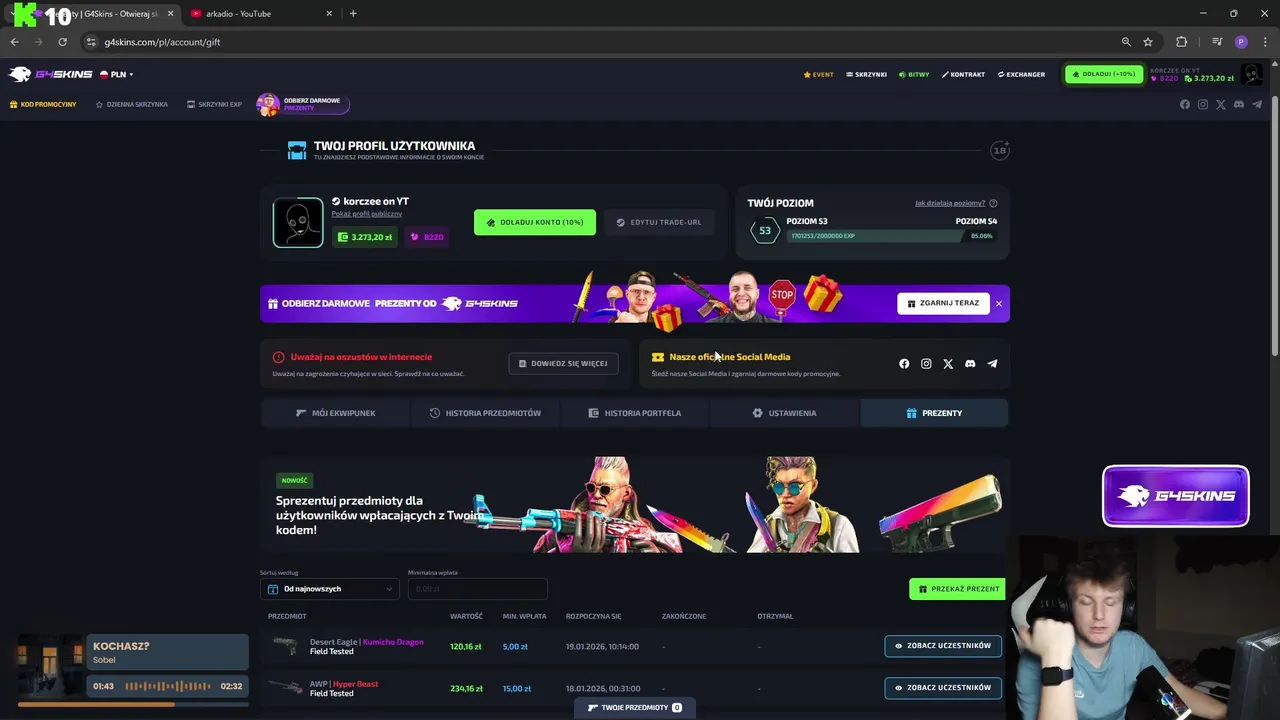Click the level 53 hexagon badge

(x=765, y=230)
